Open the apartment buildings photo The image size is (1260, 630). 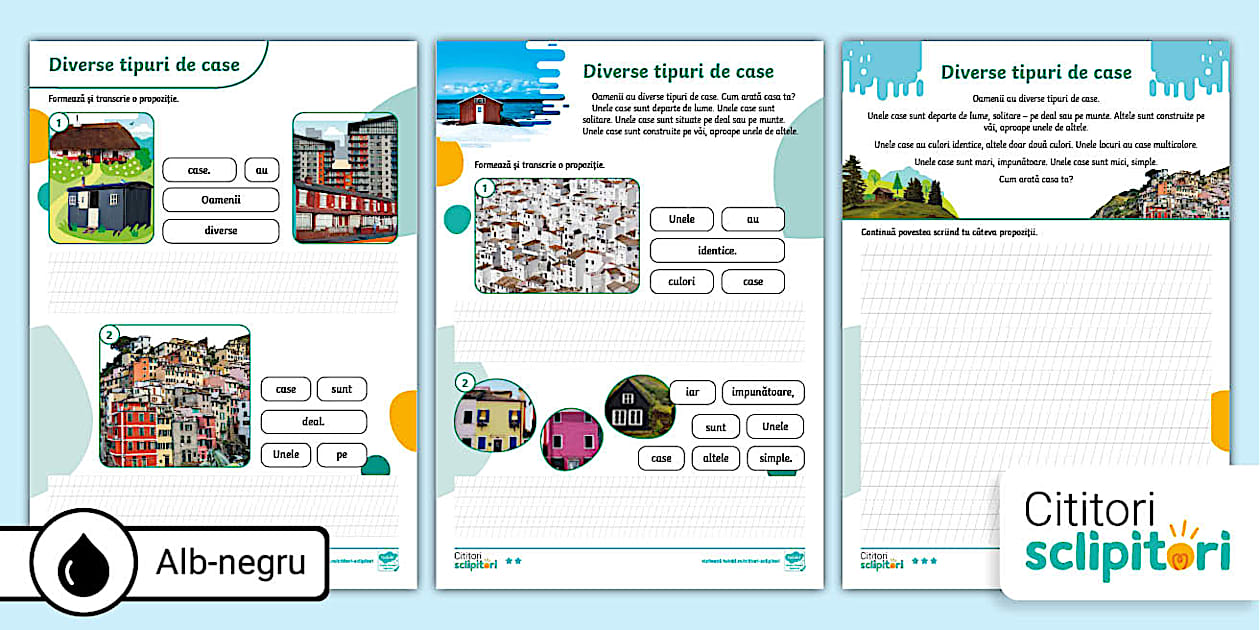tap(344, 177)
